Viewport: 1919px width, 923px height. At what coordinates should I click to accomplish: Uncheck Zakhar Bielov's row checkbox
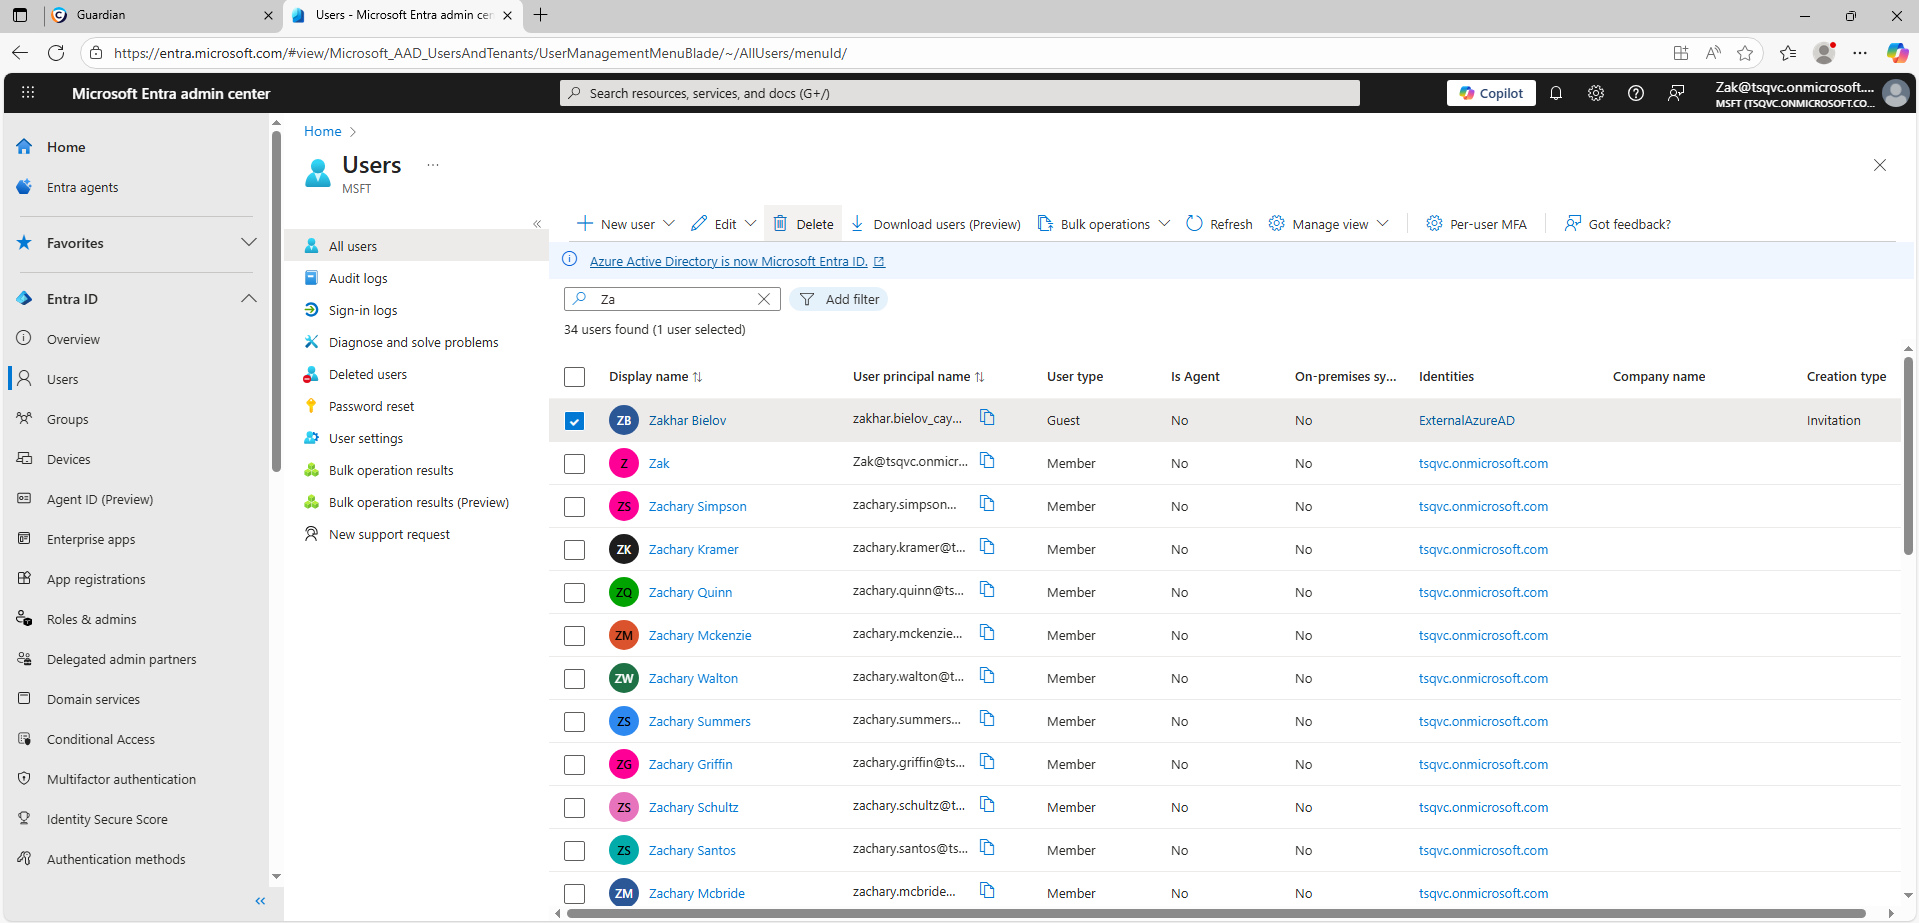[574, 420]
